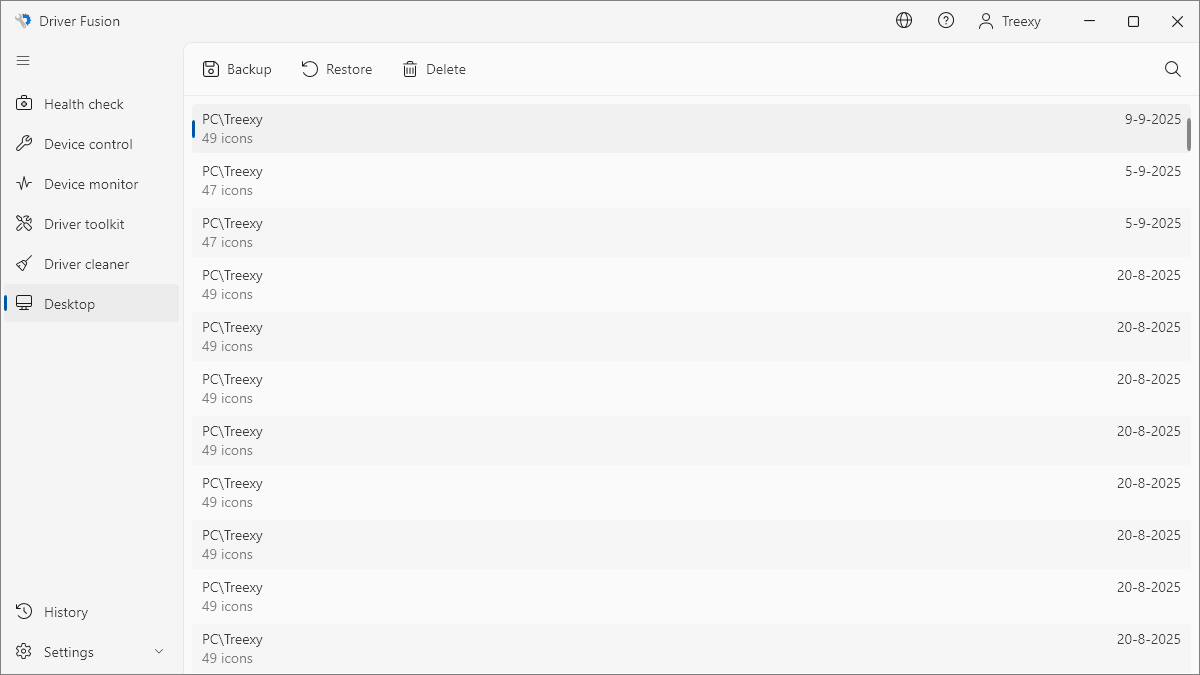The image size is (1200, 675).
Task: Open the Treexy account menu
Action: point(1009,21)
